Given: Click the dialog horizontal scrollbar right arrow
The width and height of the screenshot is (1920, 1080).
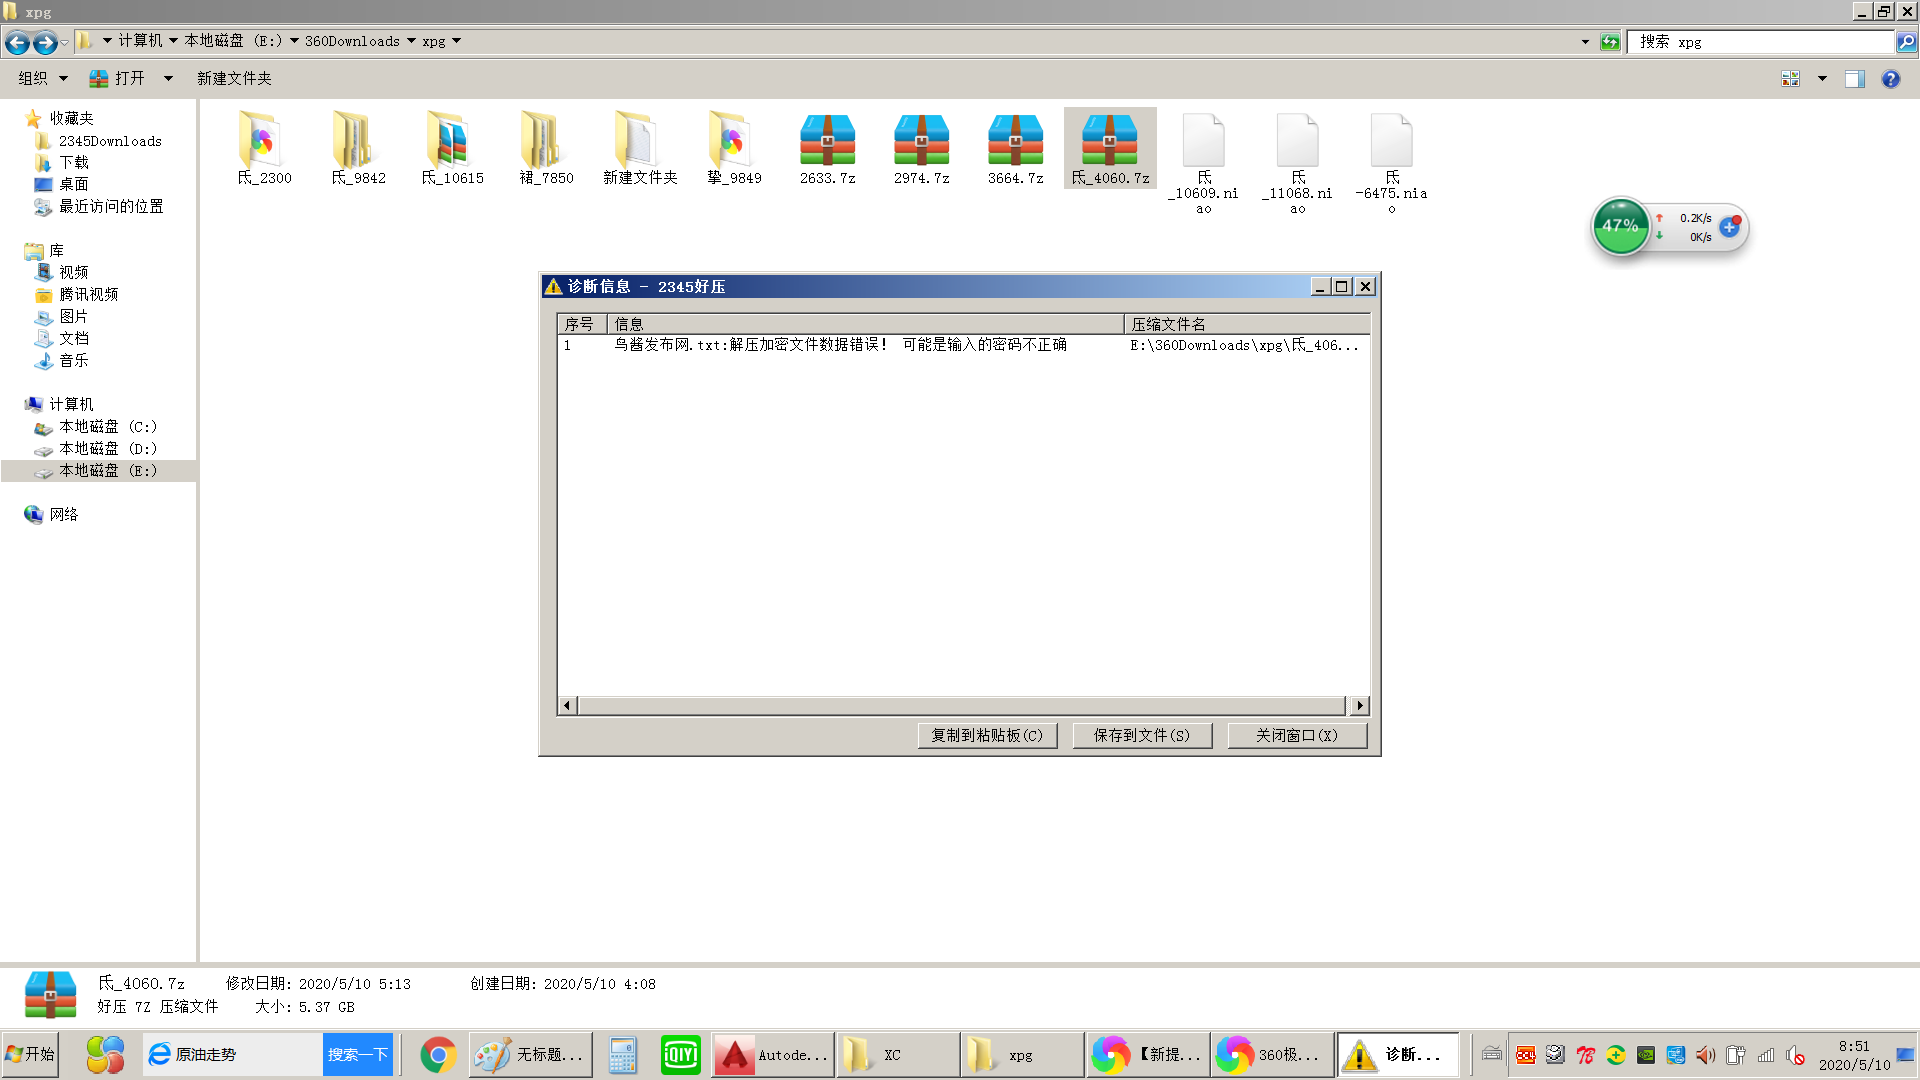Looking at the screenshot, I should [1359, 706].
